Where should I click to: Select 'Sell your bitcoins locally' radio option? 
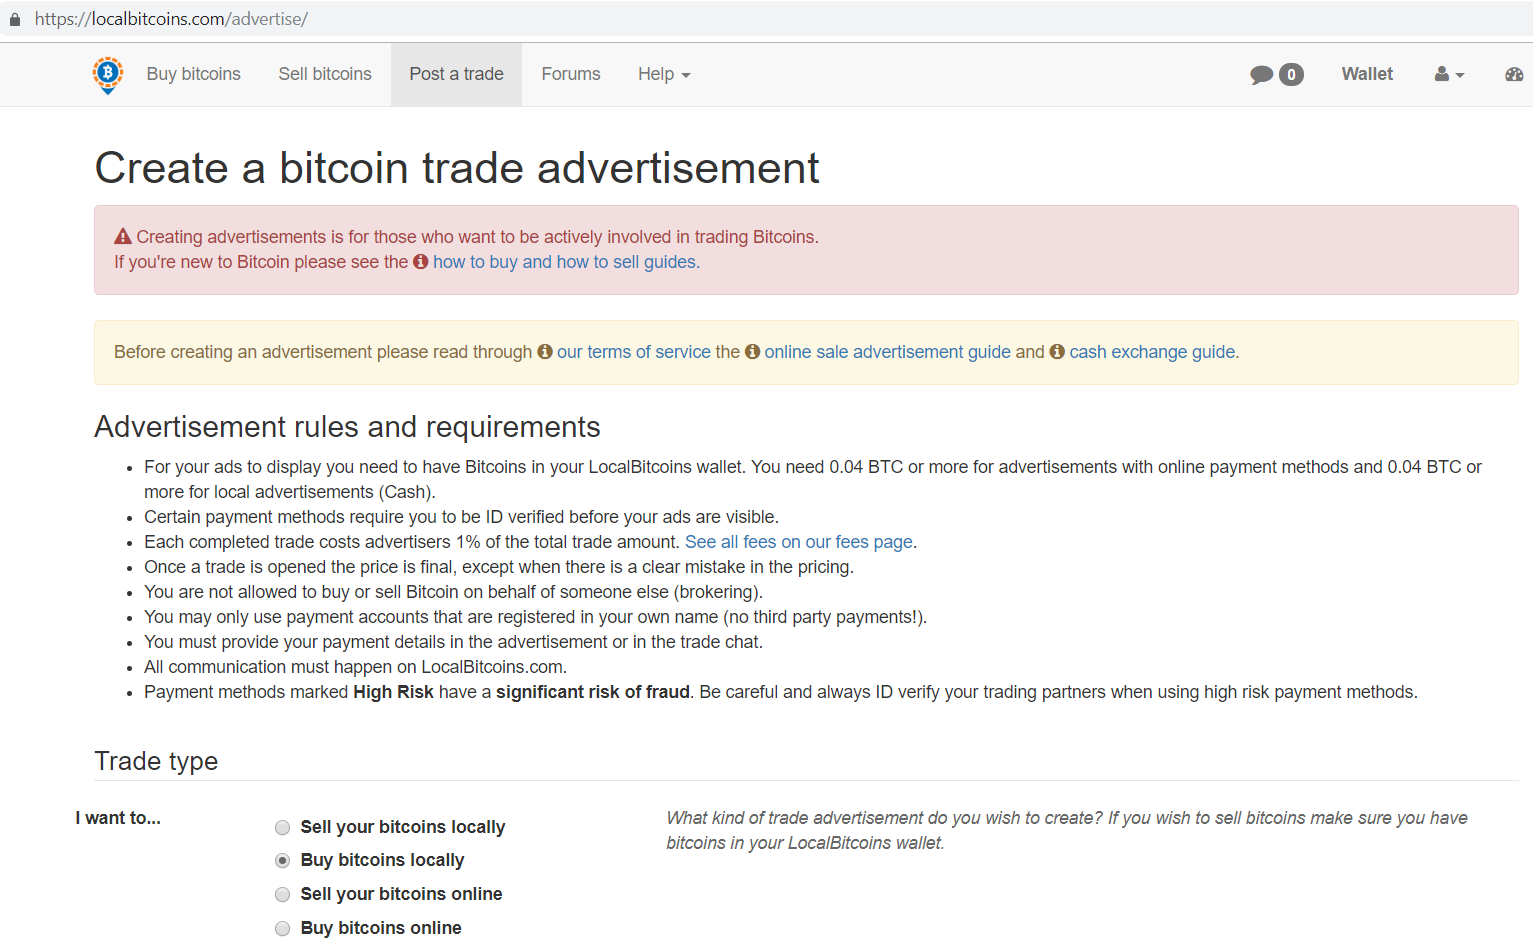pos(283,828)
